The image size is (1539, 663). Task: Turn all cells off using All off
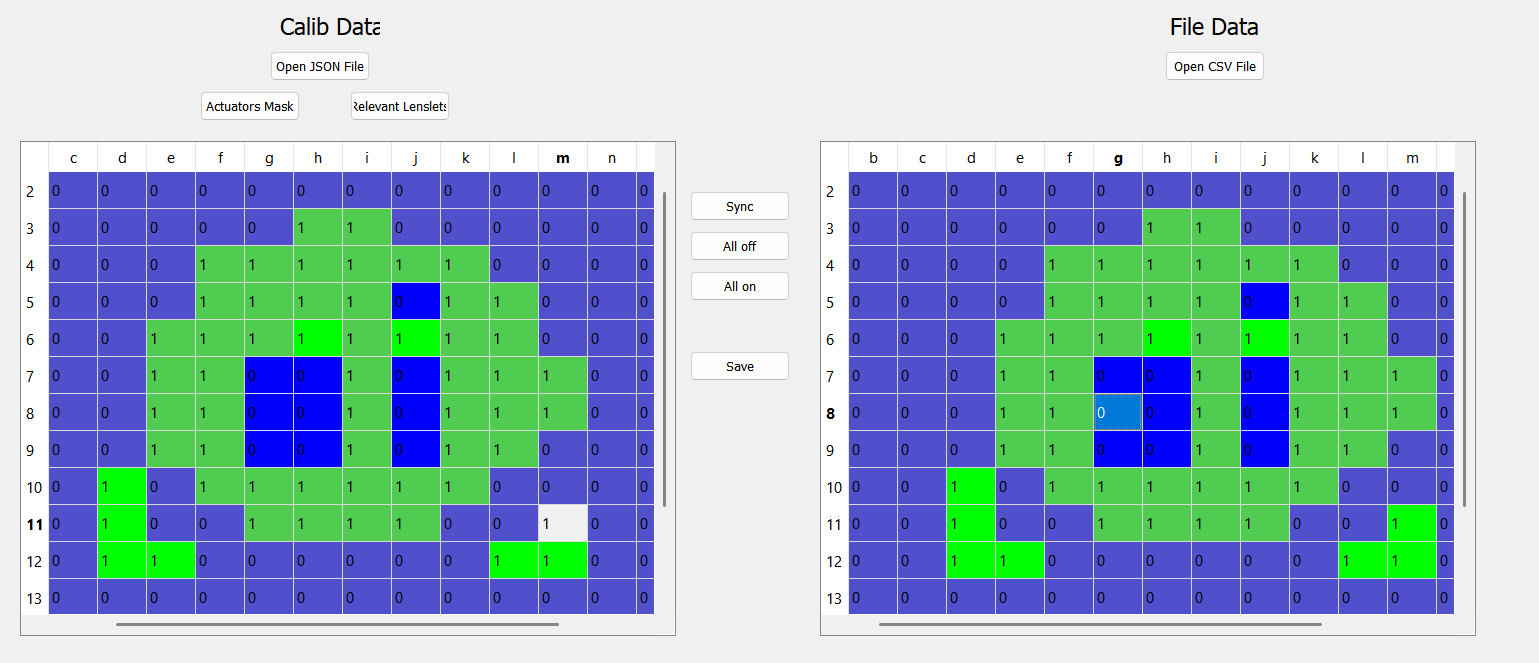click(739, 246)
